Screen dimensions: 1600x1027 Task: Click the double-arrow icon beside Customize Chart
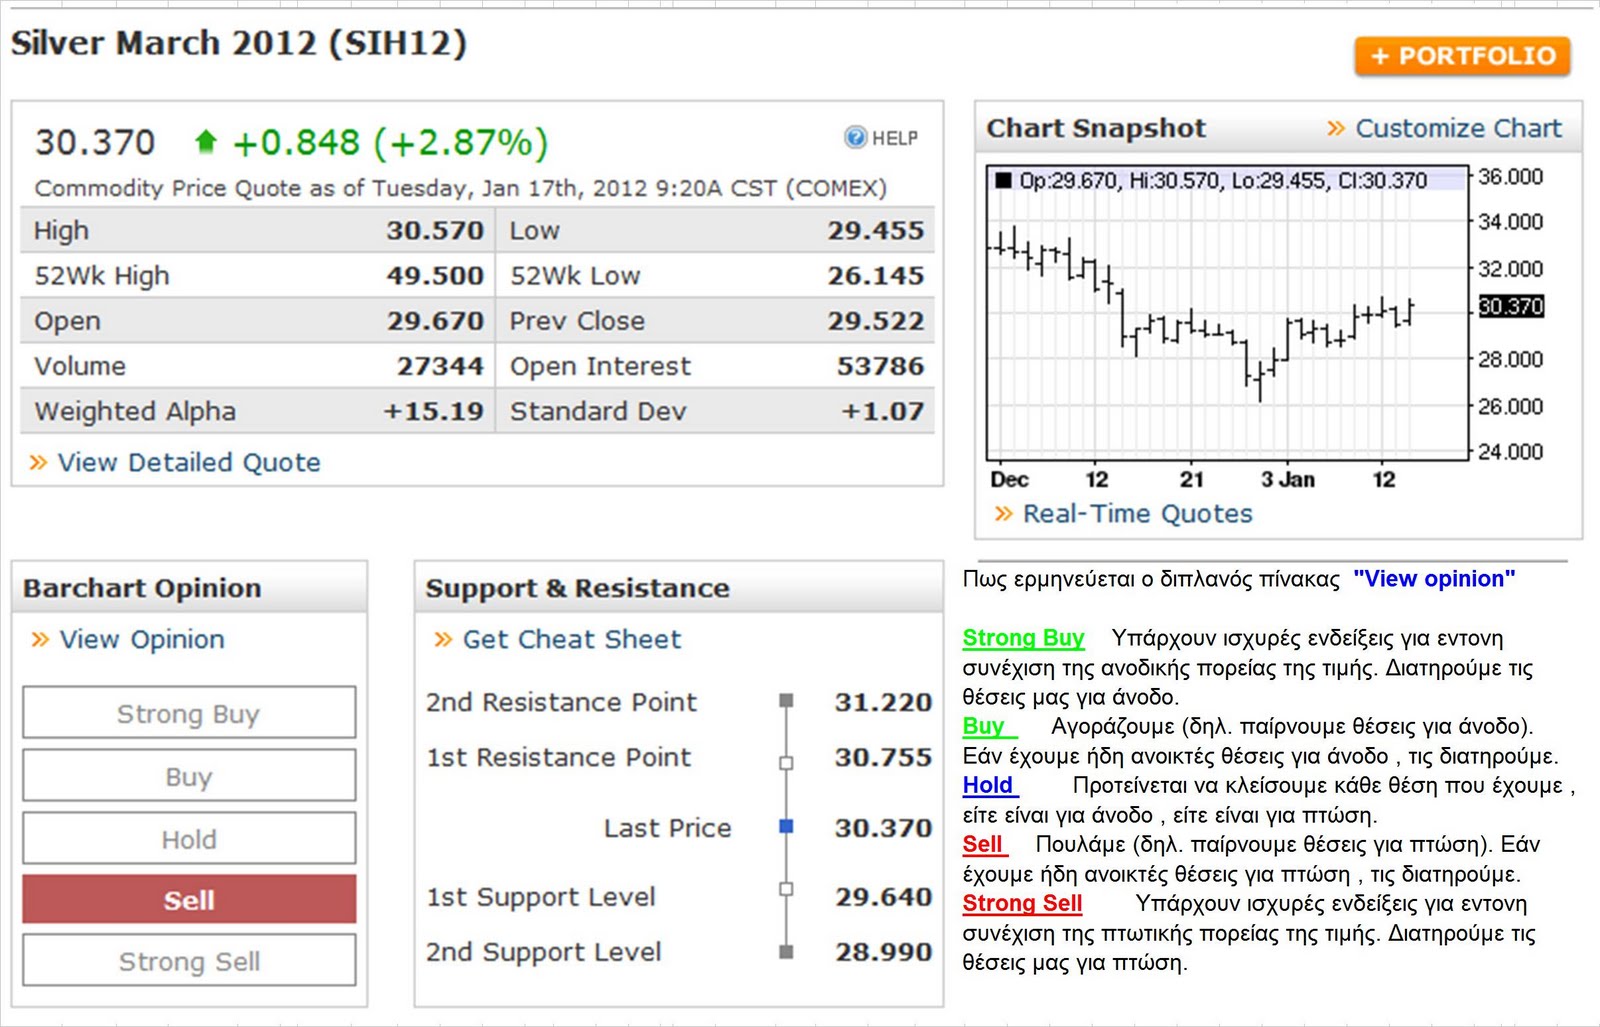1336,128
